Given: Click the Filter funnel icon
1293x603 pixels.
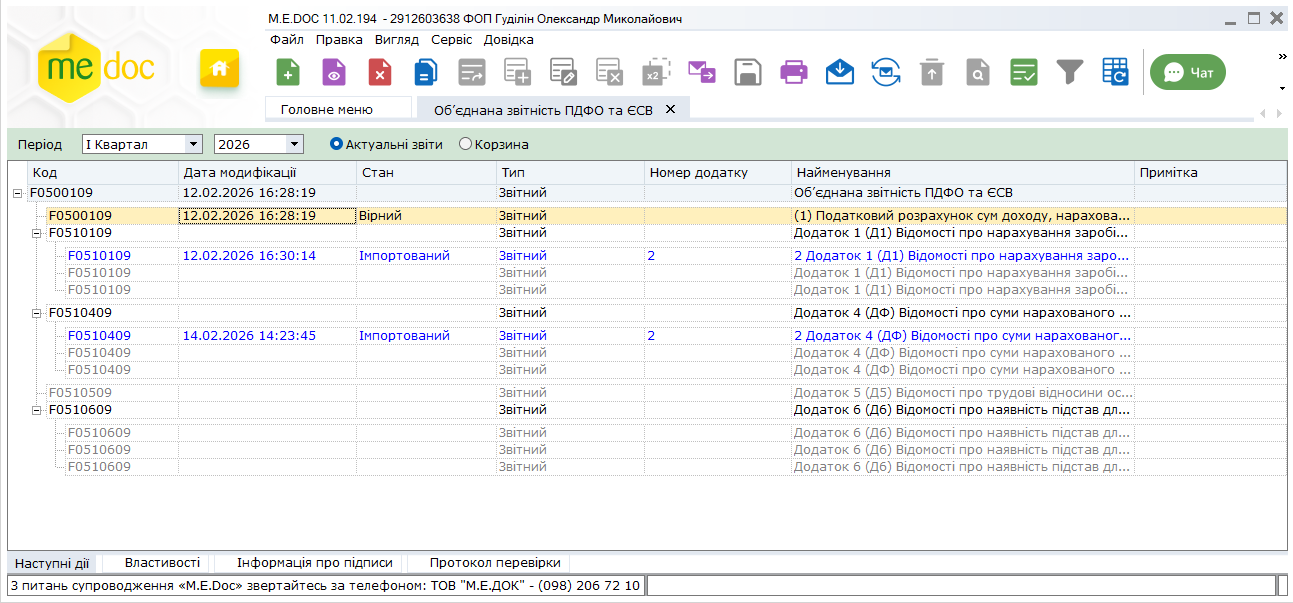Looking at the screenshot, I should click(x=1070, y=72).
